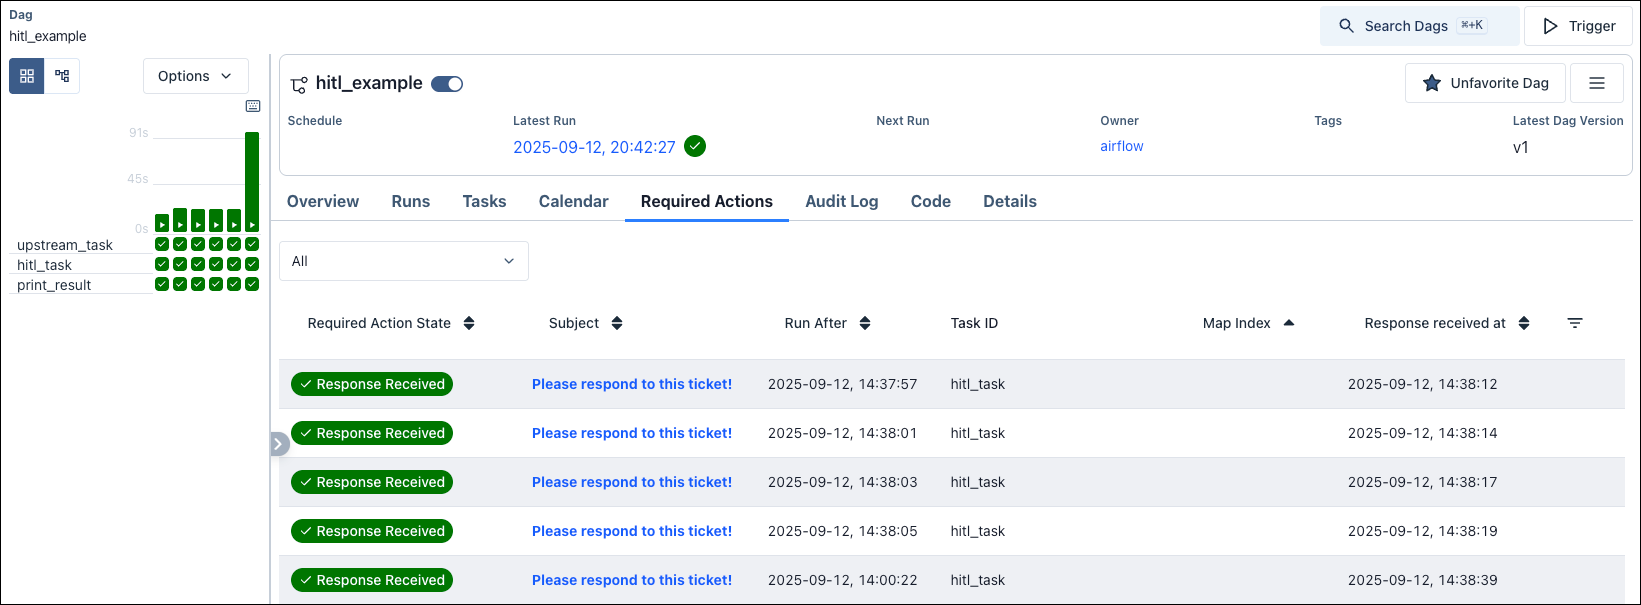Expand the collapsed side panel arrow

[x=280, y=444]
